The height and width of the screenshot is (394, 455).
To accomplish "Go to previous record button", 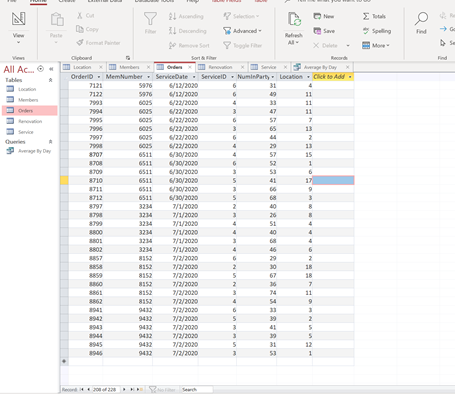I will point(88,389).
